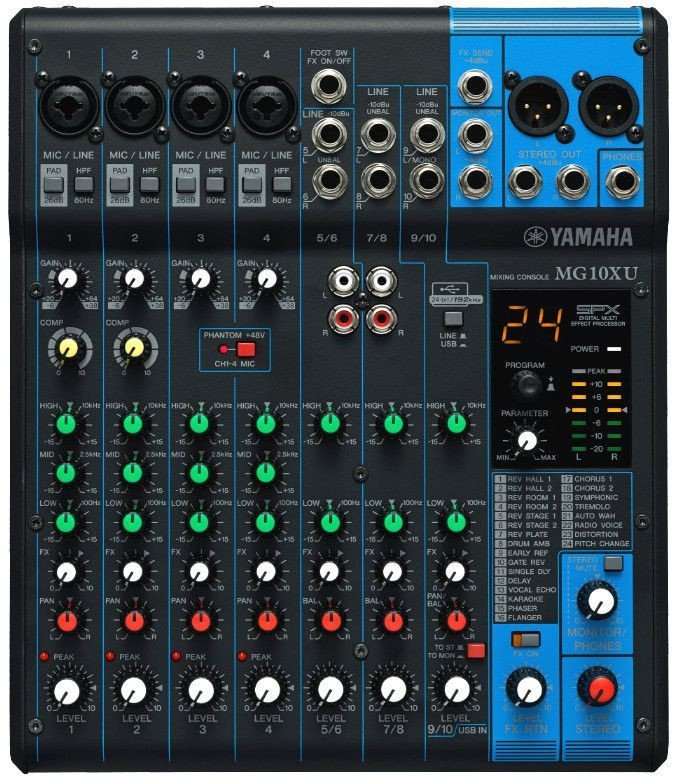Click the channel 1 yellow COMP knob
Viewport: 676px width, 779px height.
point(69,349)
